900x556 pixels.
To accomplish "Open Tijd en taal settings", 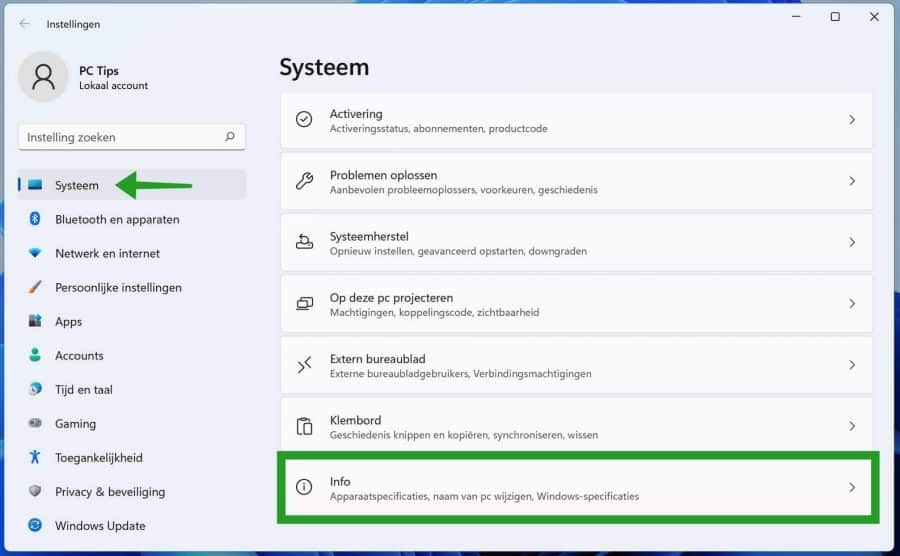I will click(x=131, y=389).
